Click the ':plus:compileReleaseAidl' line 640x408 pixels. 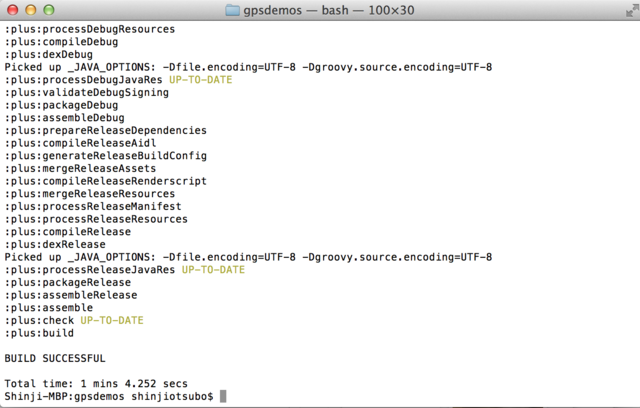[x=80, y=143]
